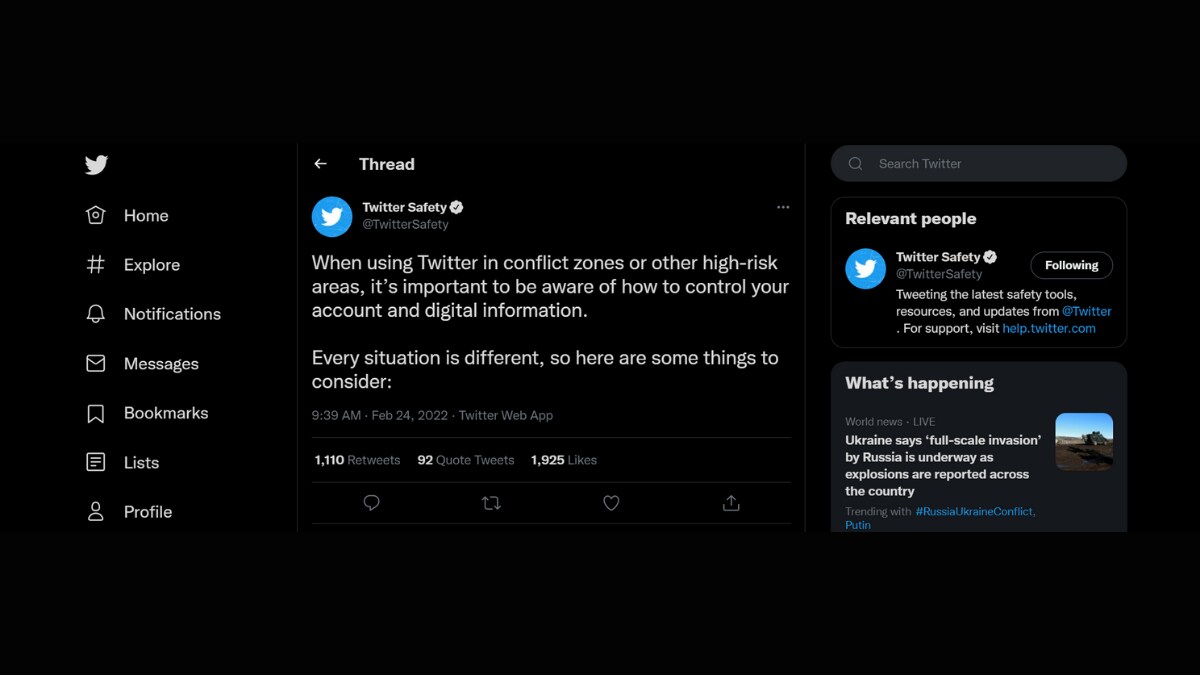Viewport: 1200px width, 675px height.
Task: Go back using the Thread arrow
Action: click(320, 164)
